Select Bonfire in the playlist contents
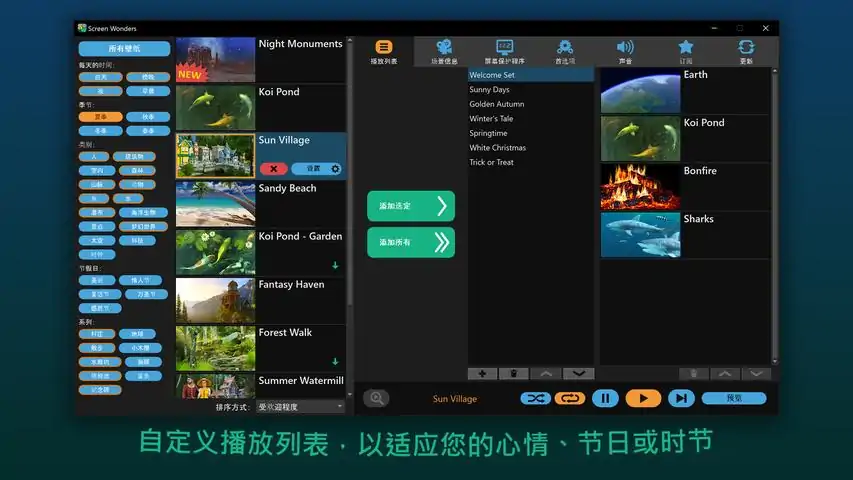The height and width of the screenshot is (480, 853). click(685, 187)
